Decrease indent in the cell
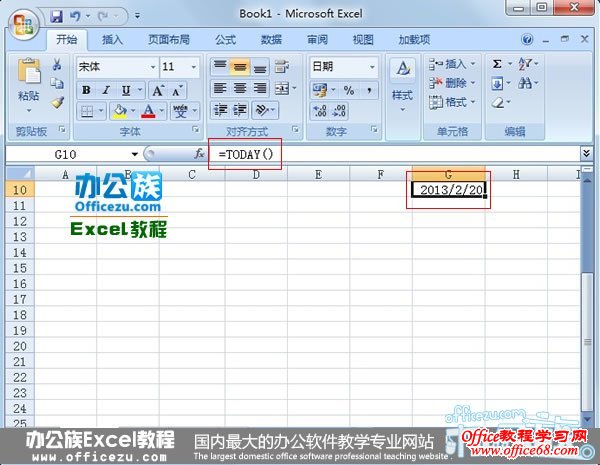 [x=220, y=110]
